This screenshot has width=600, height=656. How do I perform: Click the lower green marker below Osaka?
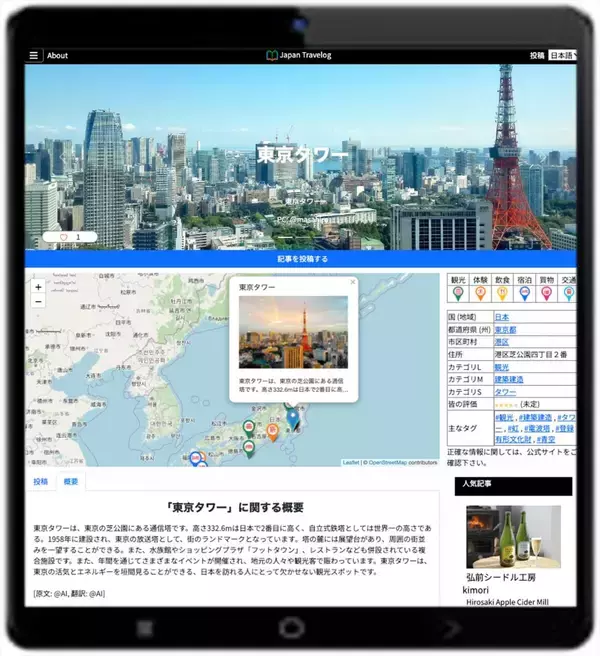pyautogui.click(x=249, y=448)
